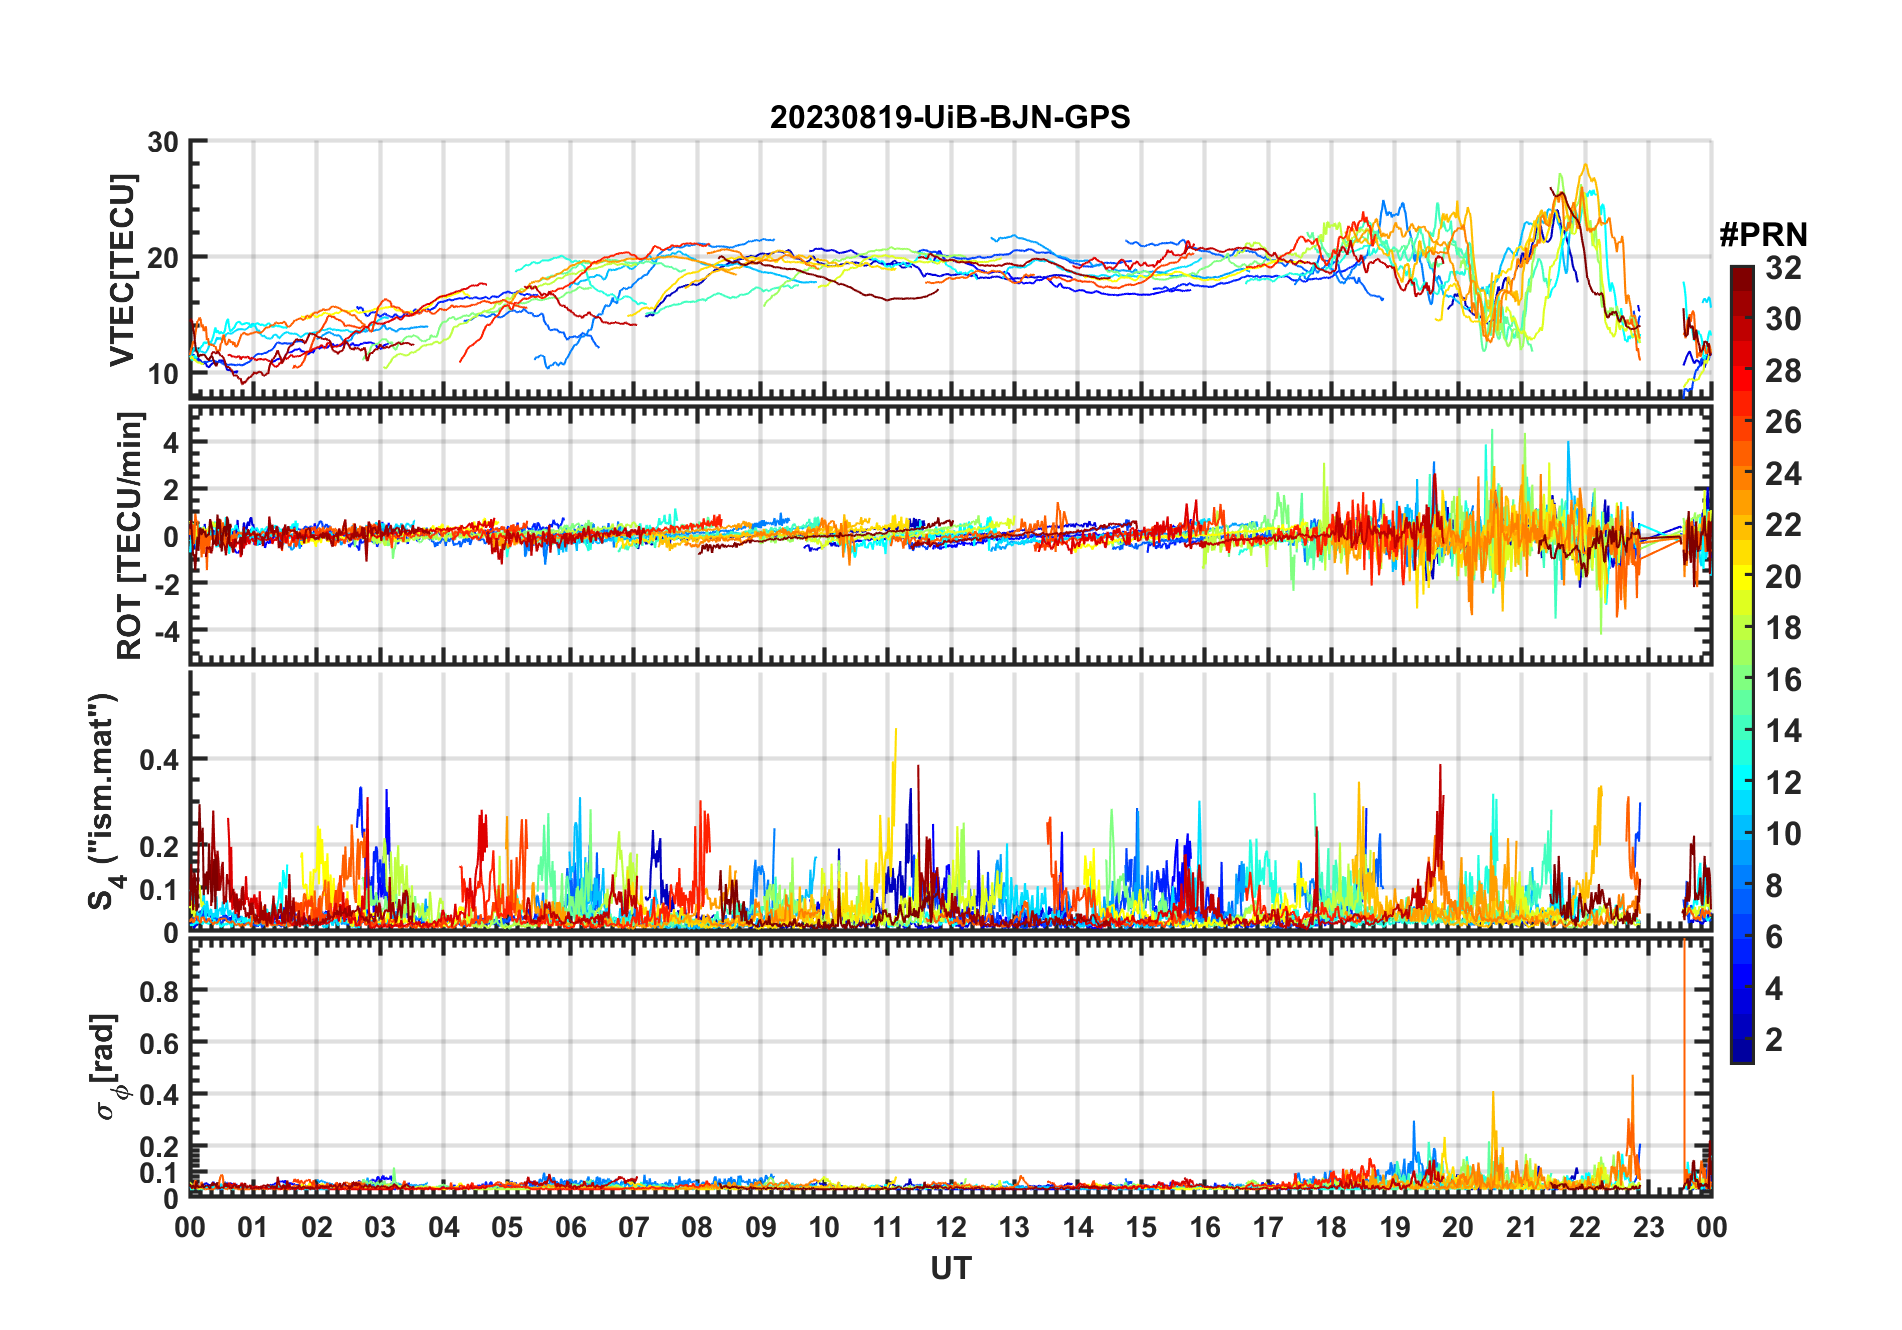The width and height of the screenshot is (1902, 1330).
Task: Click the plot title 20230819-UiB-BJN-GPS
Action: (x=950, y=118)
